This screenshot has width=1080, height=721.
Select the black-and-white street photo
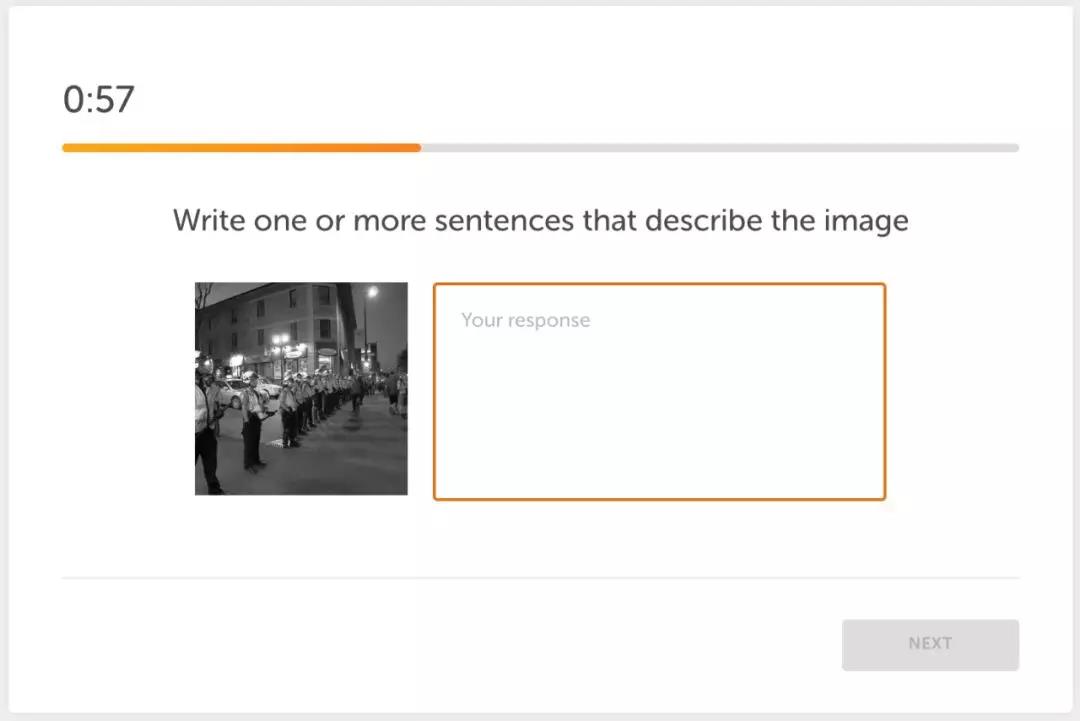pyautogui.click(x=301, y=388)
